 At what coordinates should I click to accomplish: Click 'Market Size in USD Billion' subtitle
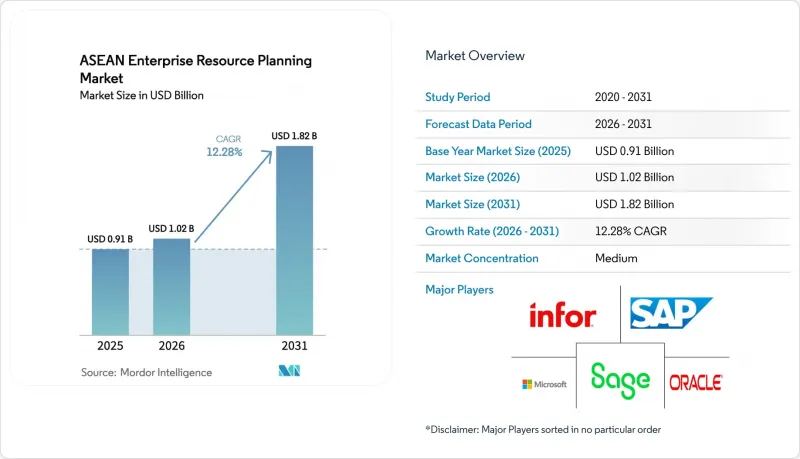click(141, 95)
